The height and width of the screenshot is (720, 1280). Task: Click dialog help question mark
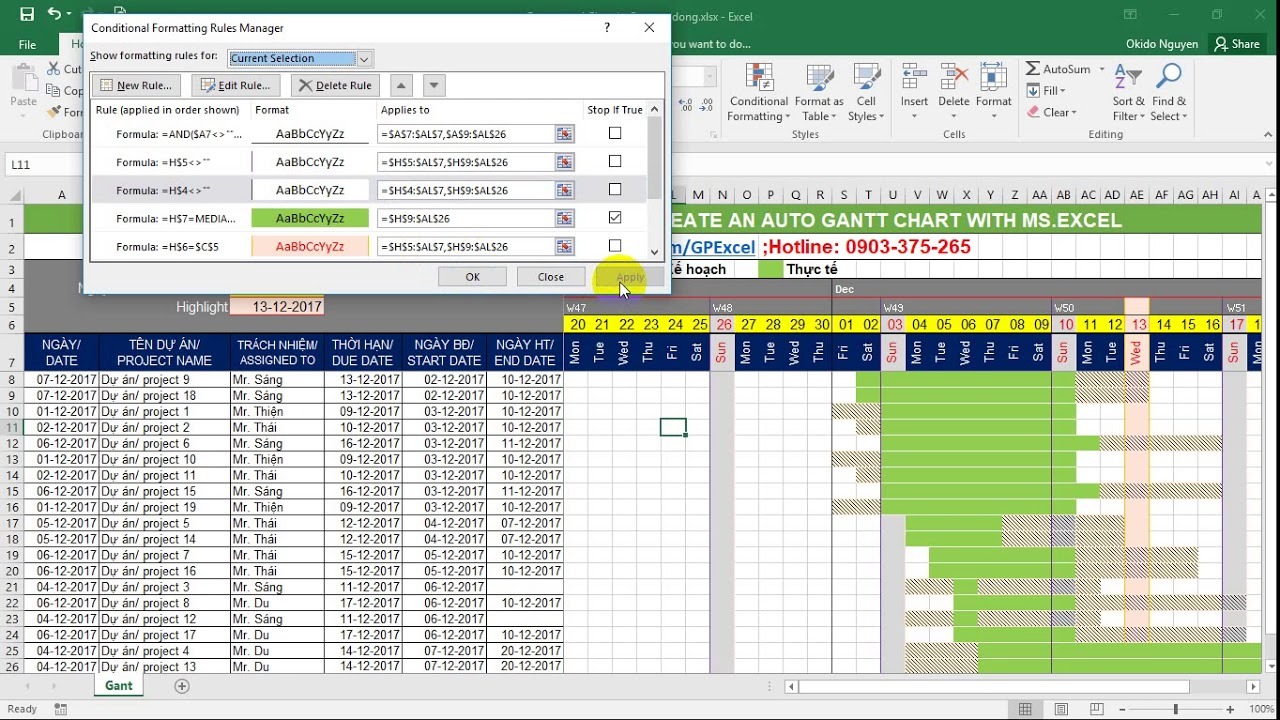tap(607, 28)
